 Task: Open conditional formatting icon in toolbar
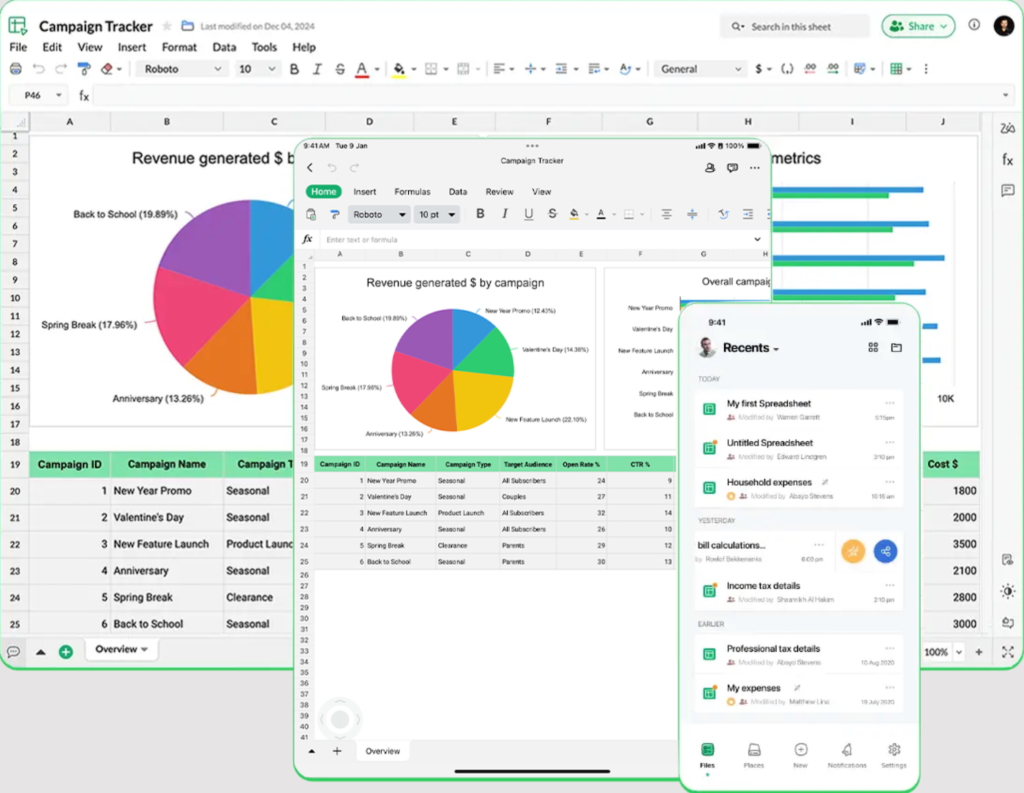[858, 69]
